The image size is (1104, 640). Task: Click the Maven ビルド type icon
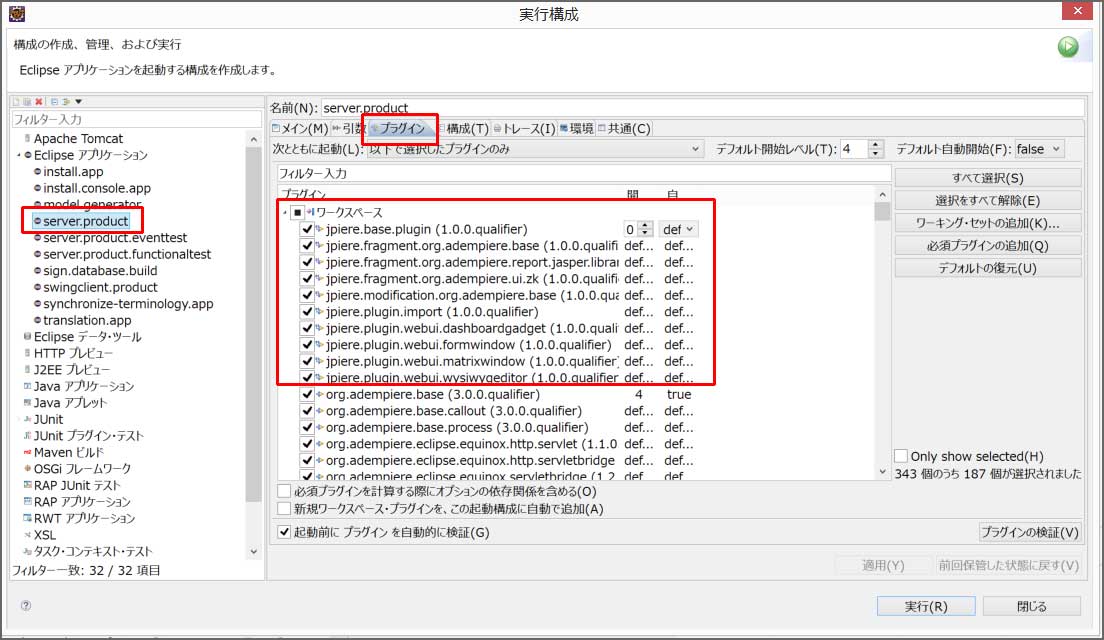[27, 452]
